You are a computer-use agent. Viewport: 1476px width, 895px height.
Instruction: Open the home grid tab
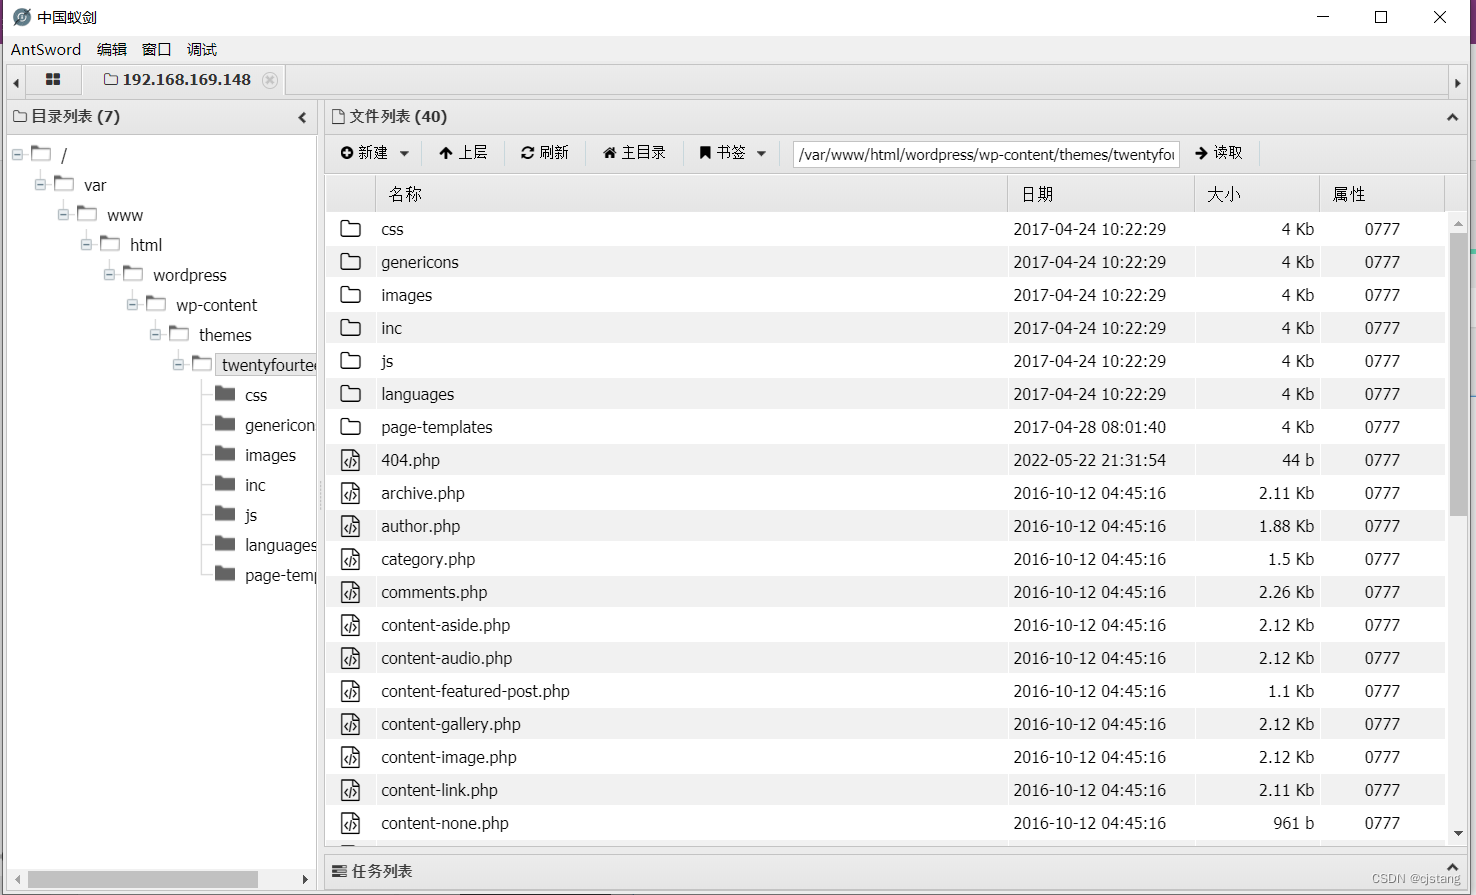pos(53,80)
